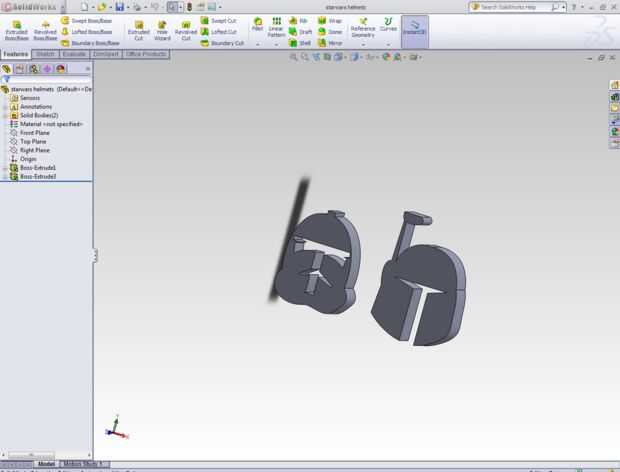This screenshot has width=620, height=472.
Task: Select the Wrap tool
Action: tap(330, 21)
